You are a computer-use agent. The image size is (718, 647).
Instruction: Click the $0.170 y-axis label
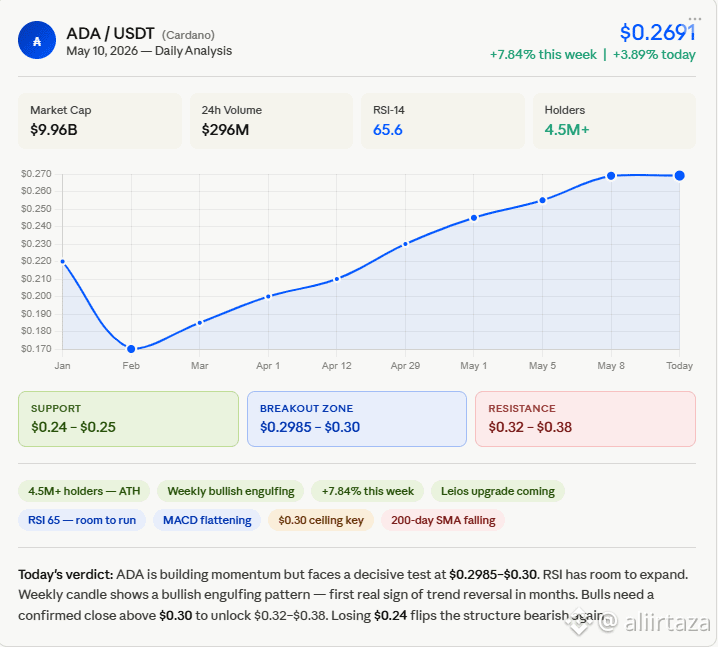[36, 349]
